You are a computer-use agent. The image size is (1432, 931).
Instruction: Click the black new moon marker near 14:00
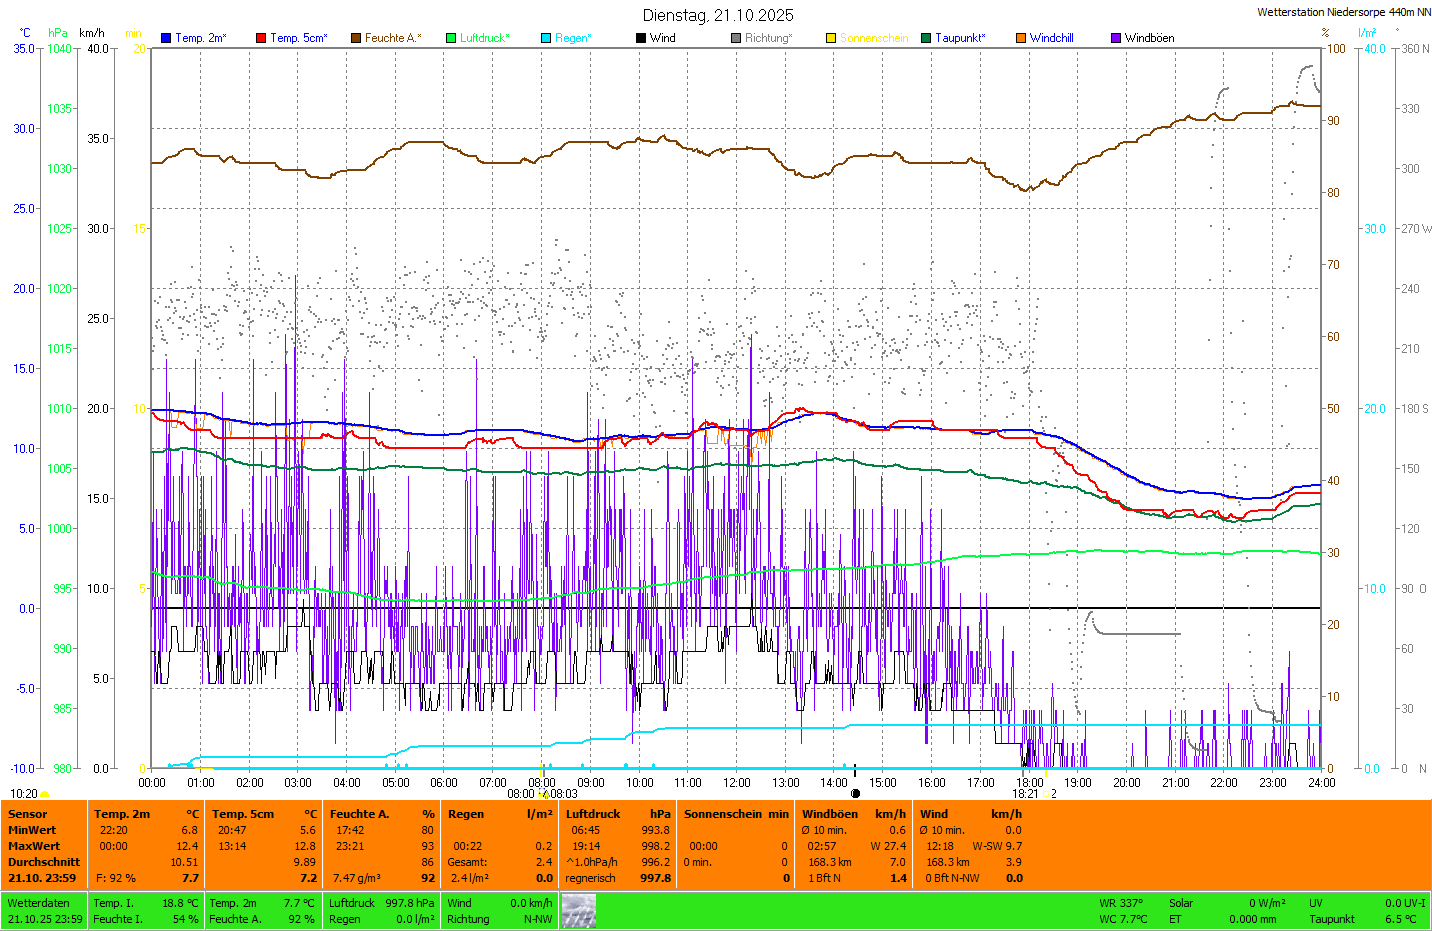point(855,794)
